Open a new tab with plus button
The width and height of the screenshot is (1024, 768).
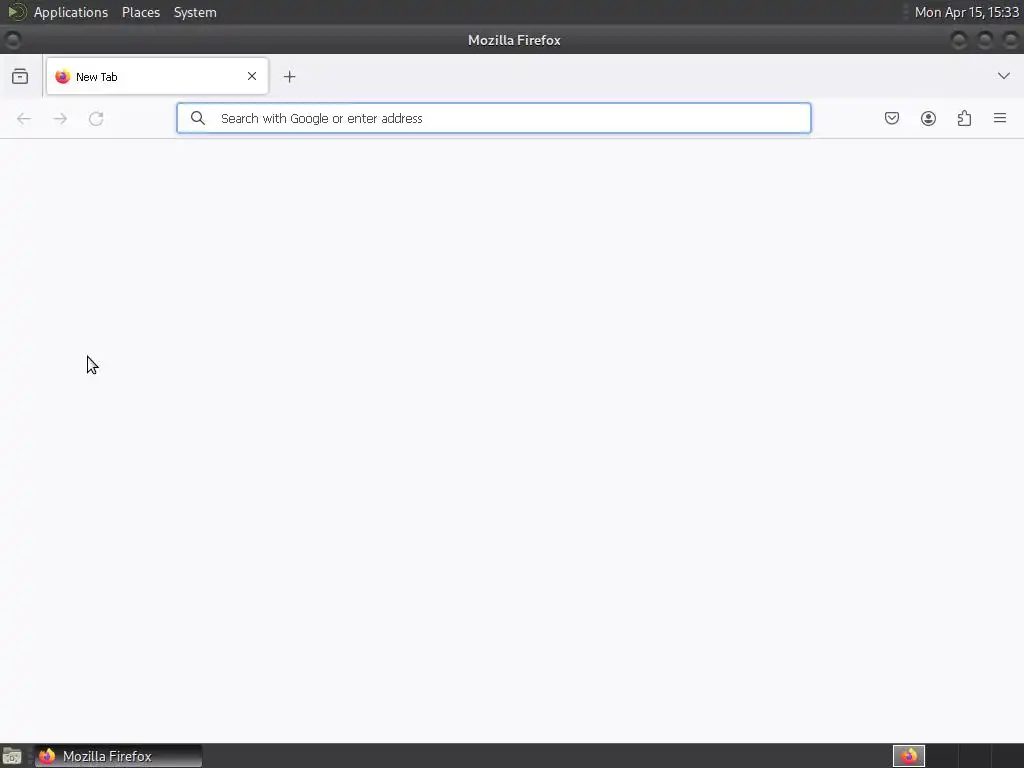point(289,76)
